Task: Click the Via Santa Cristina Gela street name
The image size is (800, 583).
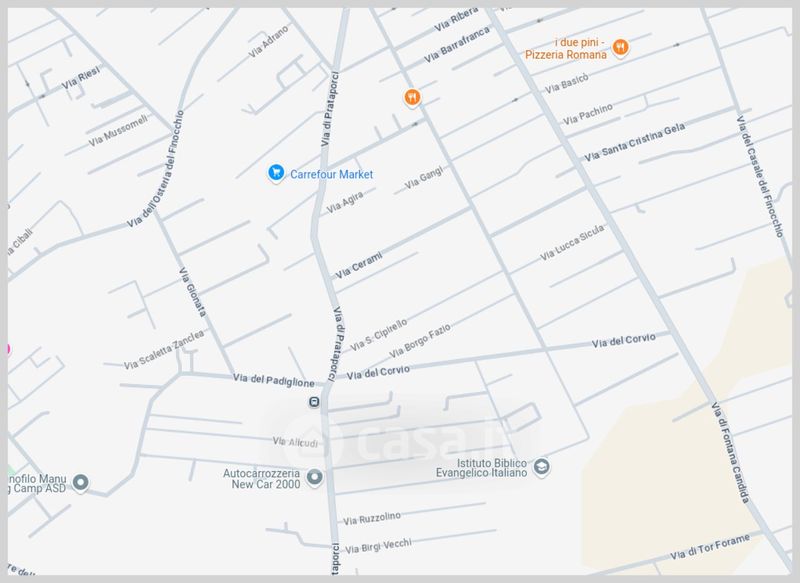Action: coord(635,142)
